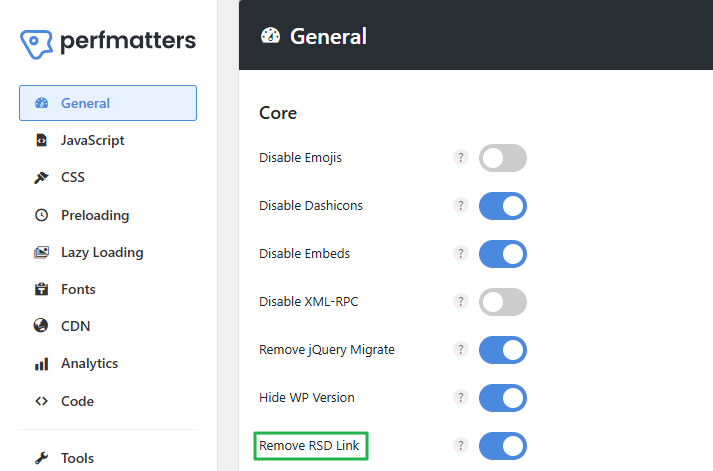Click the Fonts sidebar icon

click(41, 289)
